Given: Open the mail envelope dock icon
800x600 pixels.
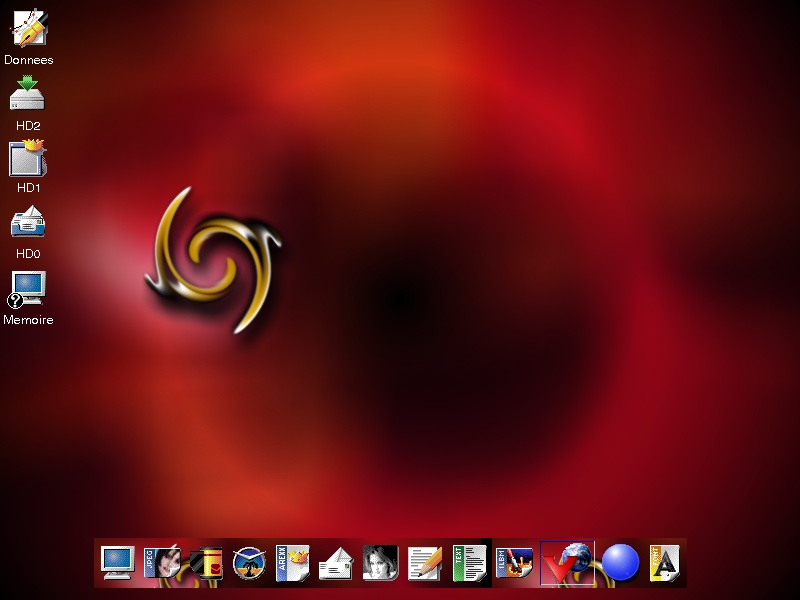Looking at the screenshot, I should pyautogui.click(x=336, y=564).
